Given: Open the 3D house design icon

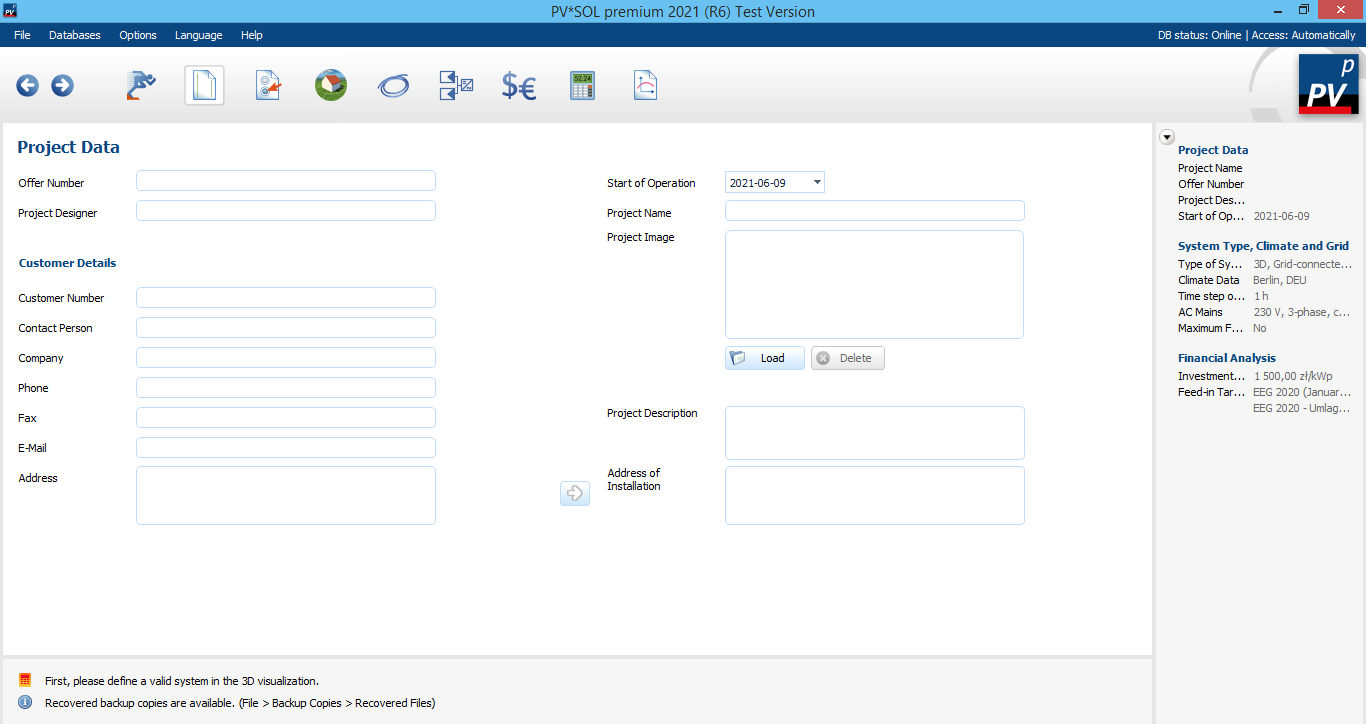Looking at the screenshot, I should 331,86.
